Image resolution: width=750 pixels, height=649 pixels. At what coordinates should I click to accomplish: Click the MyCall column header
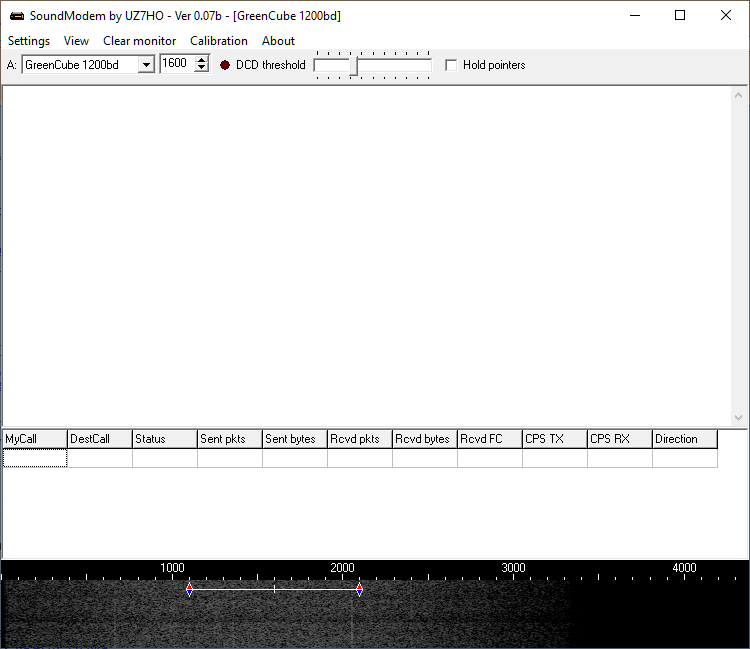[x=35, y=439]
